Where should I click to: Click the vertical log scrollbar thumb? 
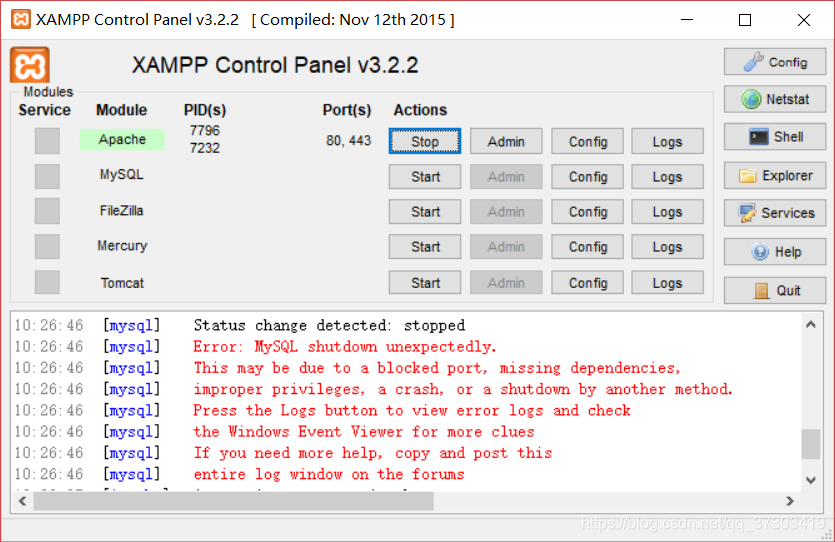(811, 444)
